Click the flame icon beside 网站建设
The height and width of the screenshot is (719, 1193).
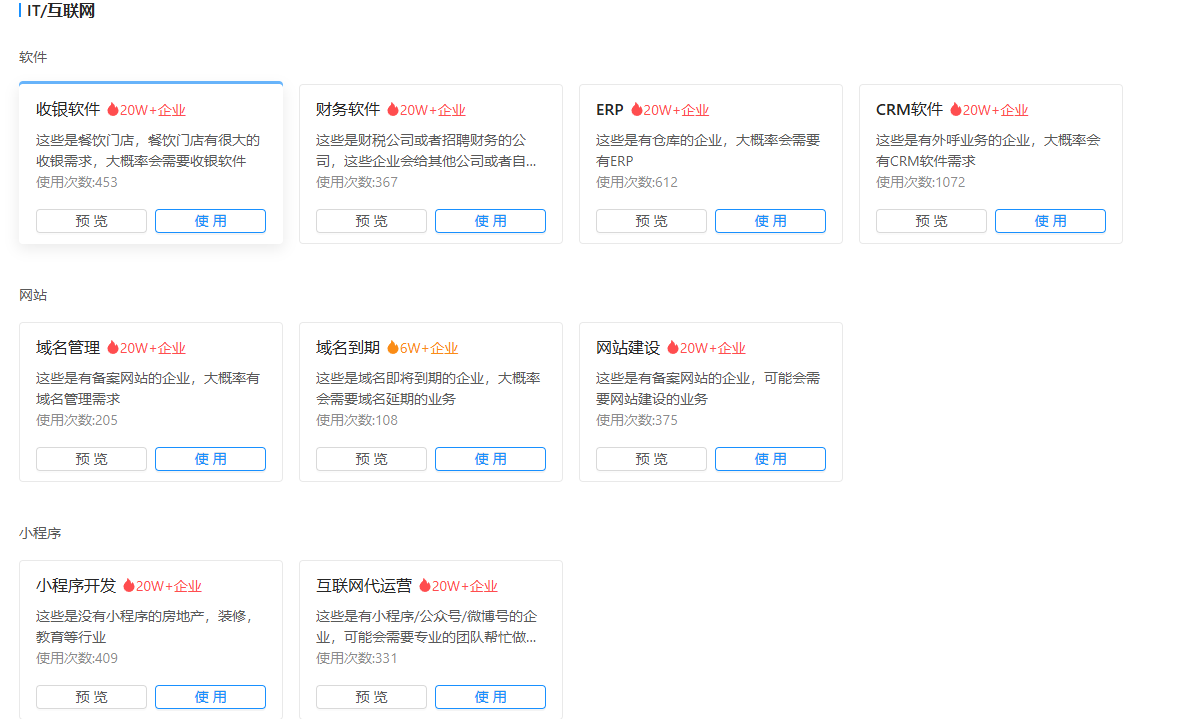(673, 348)
